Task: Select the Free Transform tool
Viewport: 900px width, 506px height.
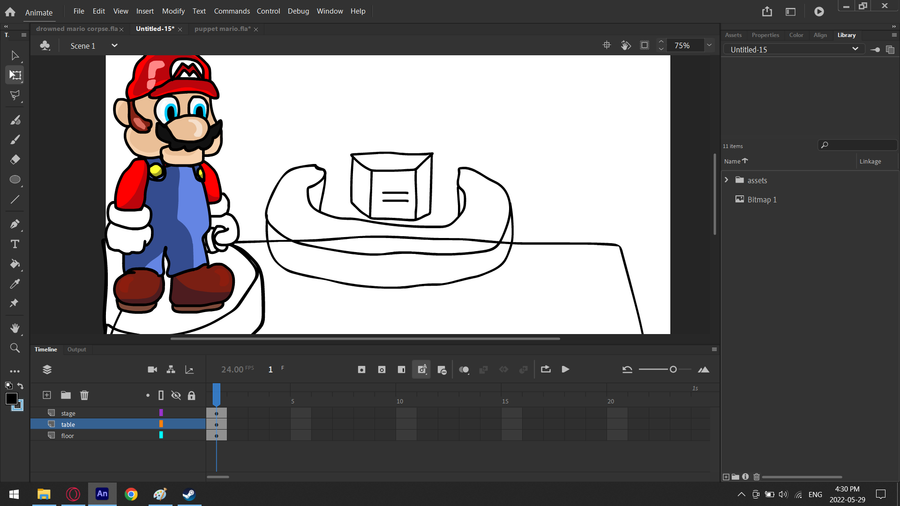Action: [15, 75]
